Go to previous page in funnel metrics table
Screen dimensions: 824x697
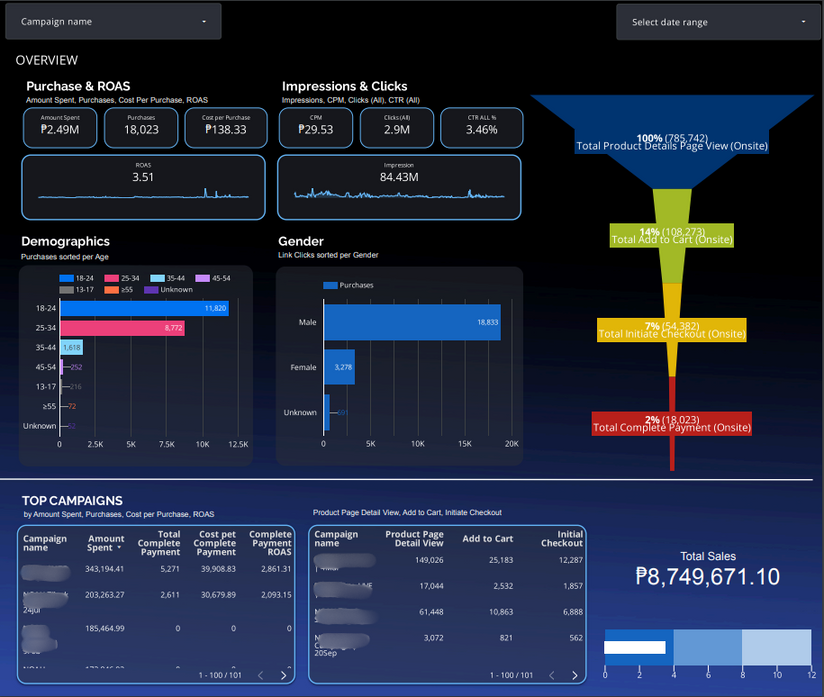click(552, 675)
